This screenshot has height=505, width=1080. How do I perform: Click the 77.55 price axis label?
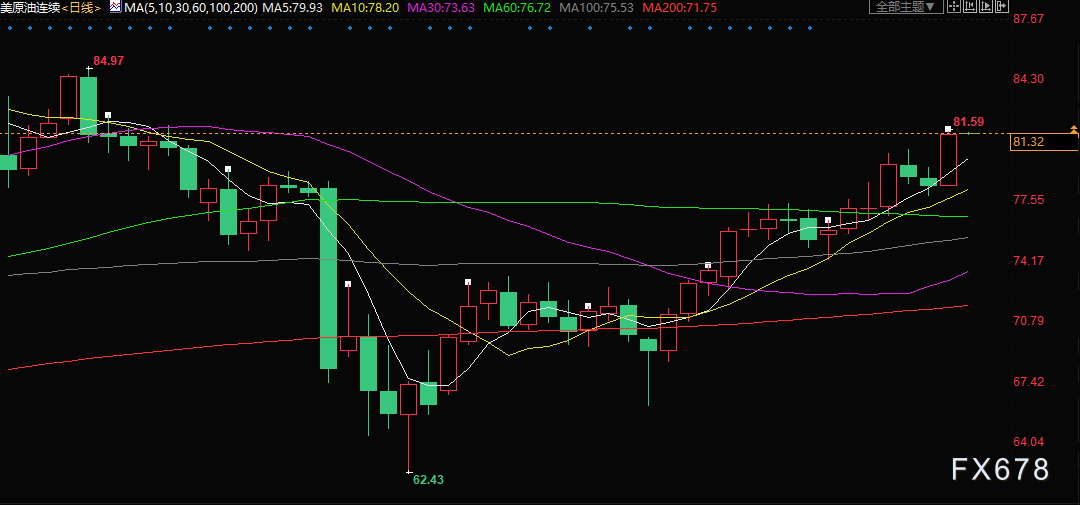[1028, 200]
